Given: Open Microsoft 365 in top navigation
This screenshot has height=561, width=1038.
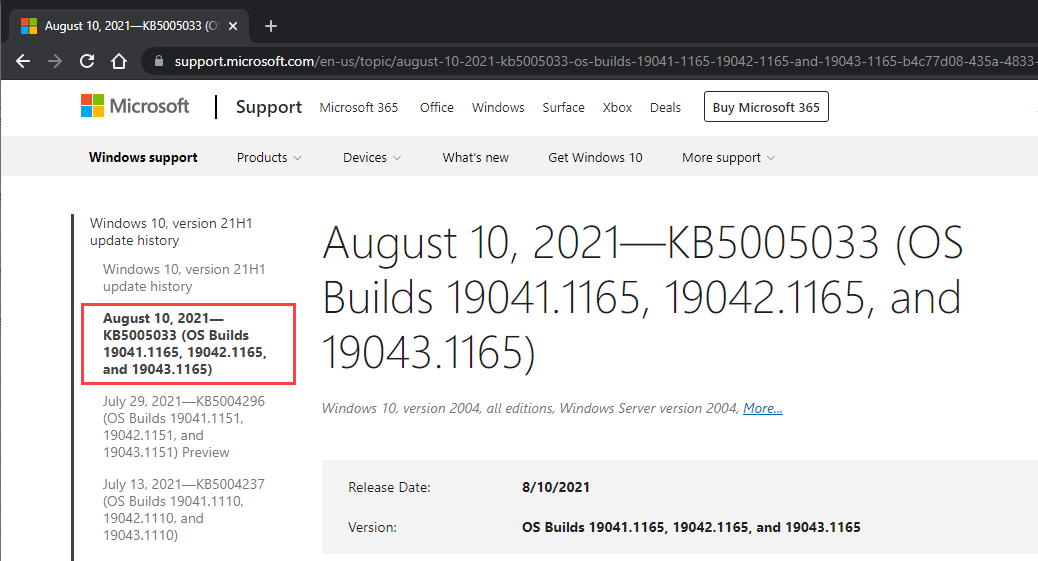Looking at the screenshot, I should [359, 107].
